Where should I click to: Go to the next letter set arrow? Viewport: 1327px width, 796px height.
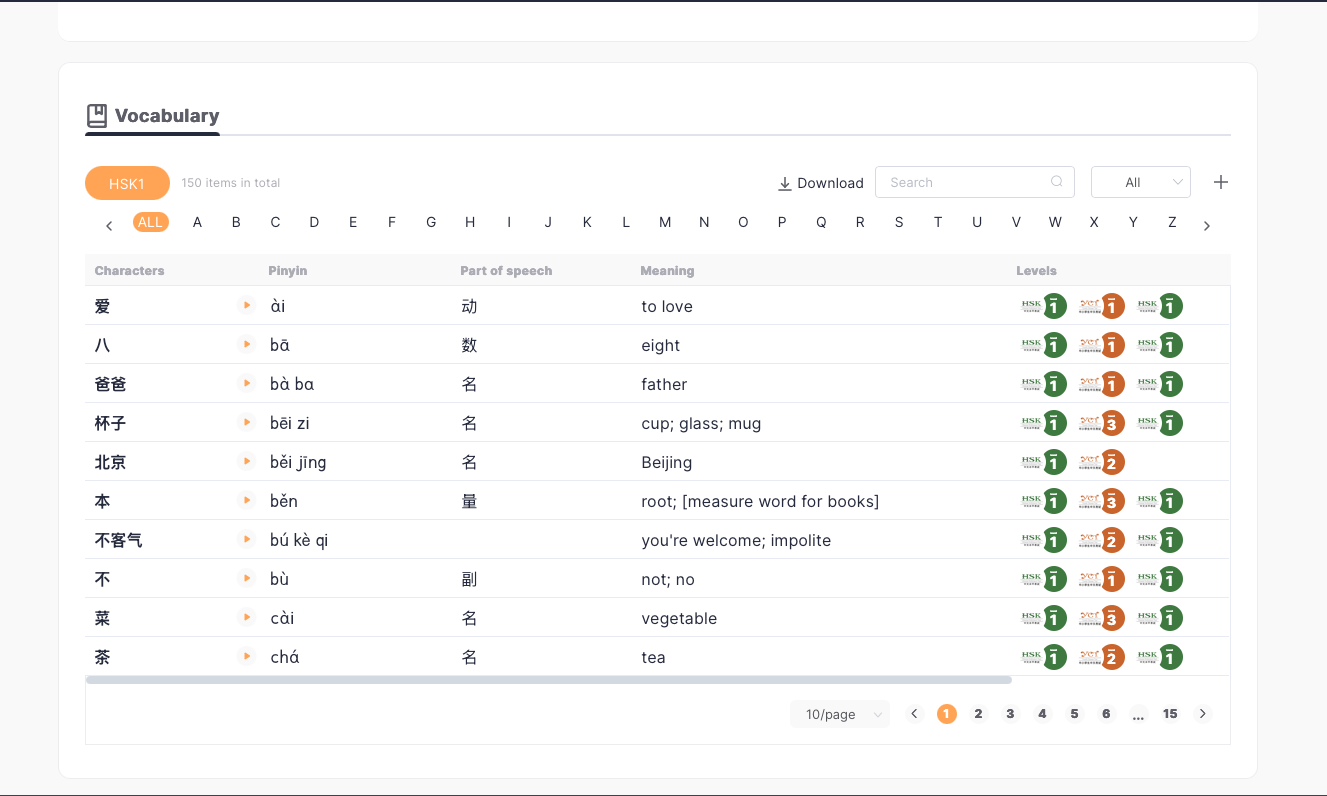pyautogui.click(x=1207, y=226)
